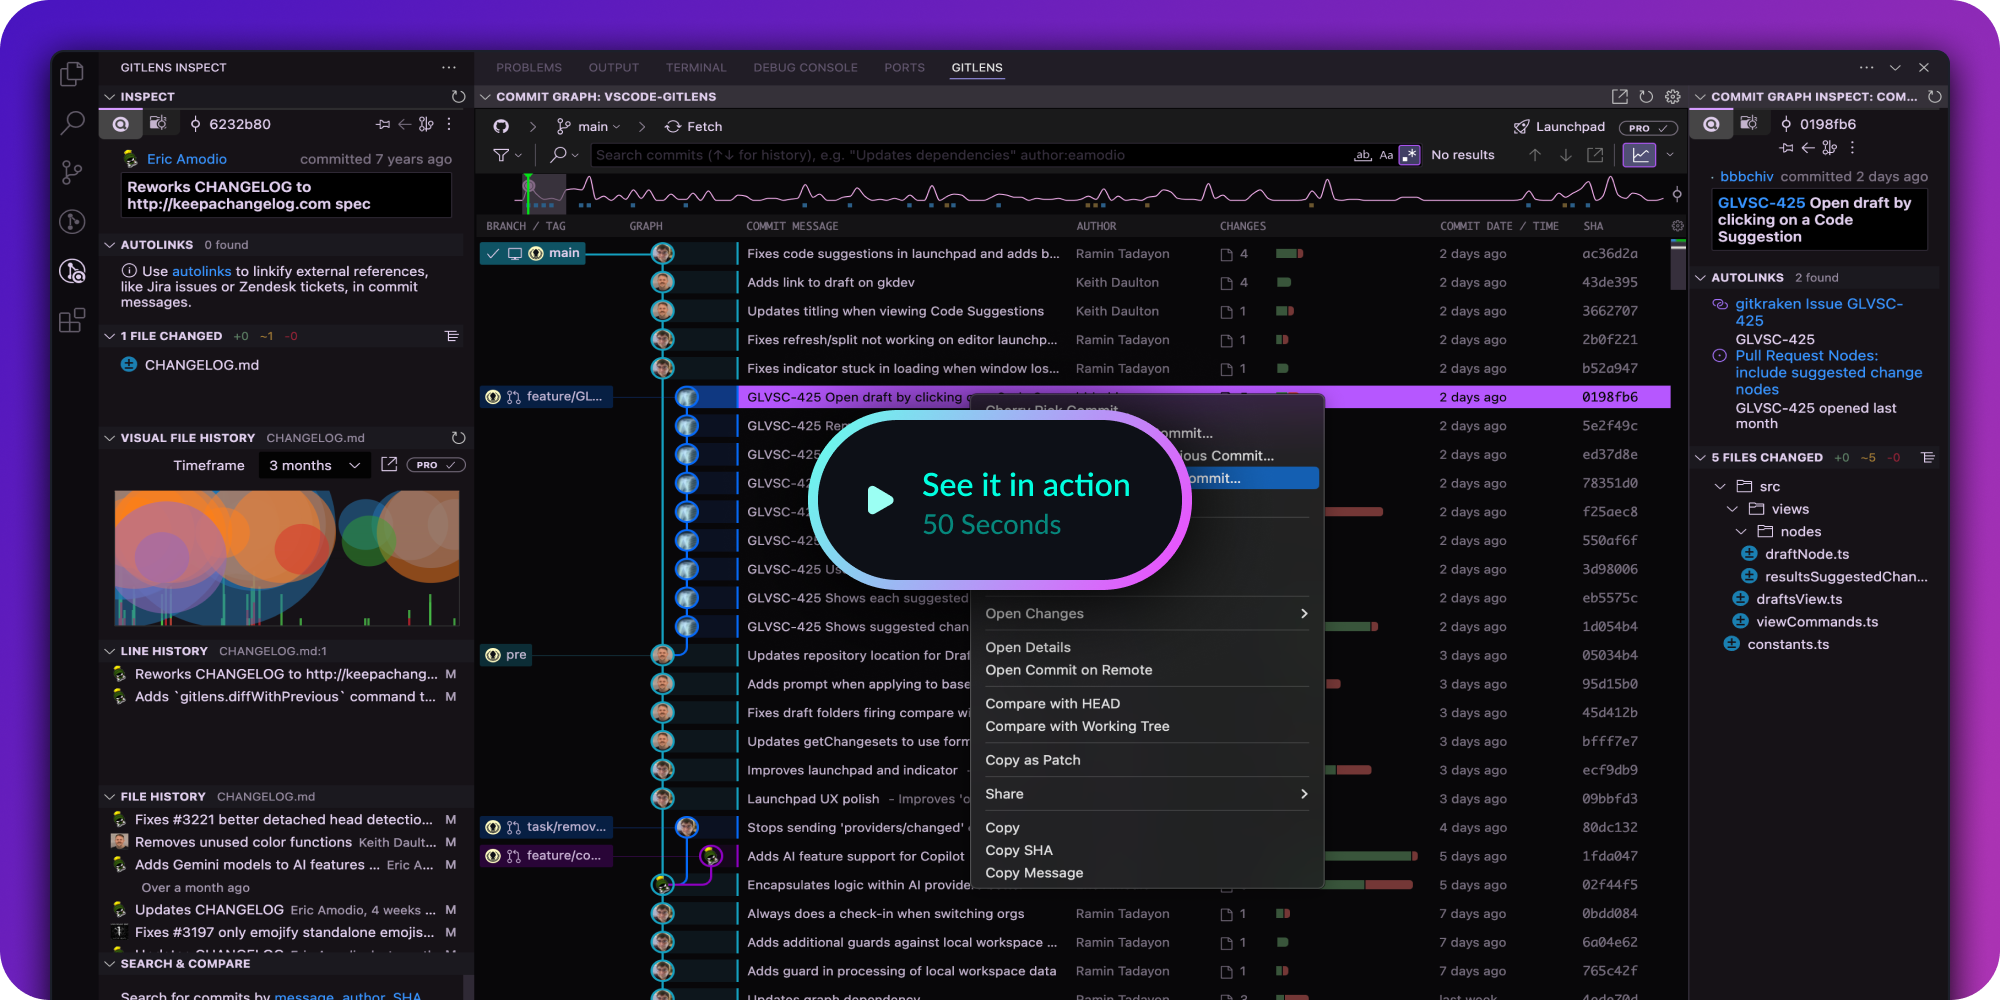
Task: Toggle the minimap graph button
Action: click(1640, 155)
